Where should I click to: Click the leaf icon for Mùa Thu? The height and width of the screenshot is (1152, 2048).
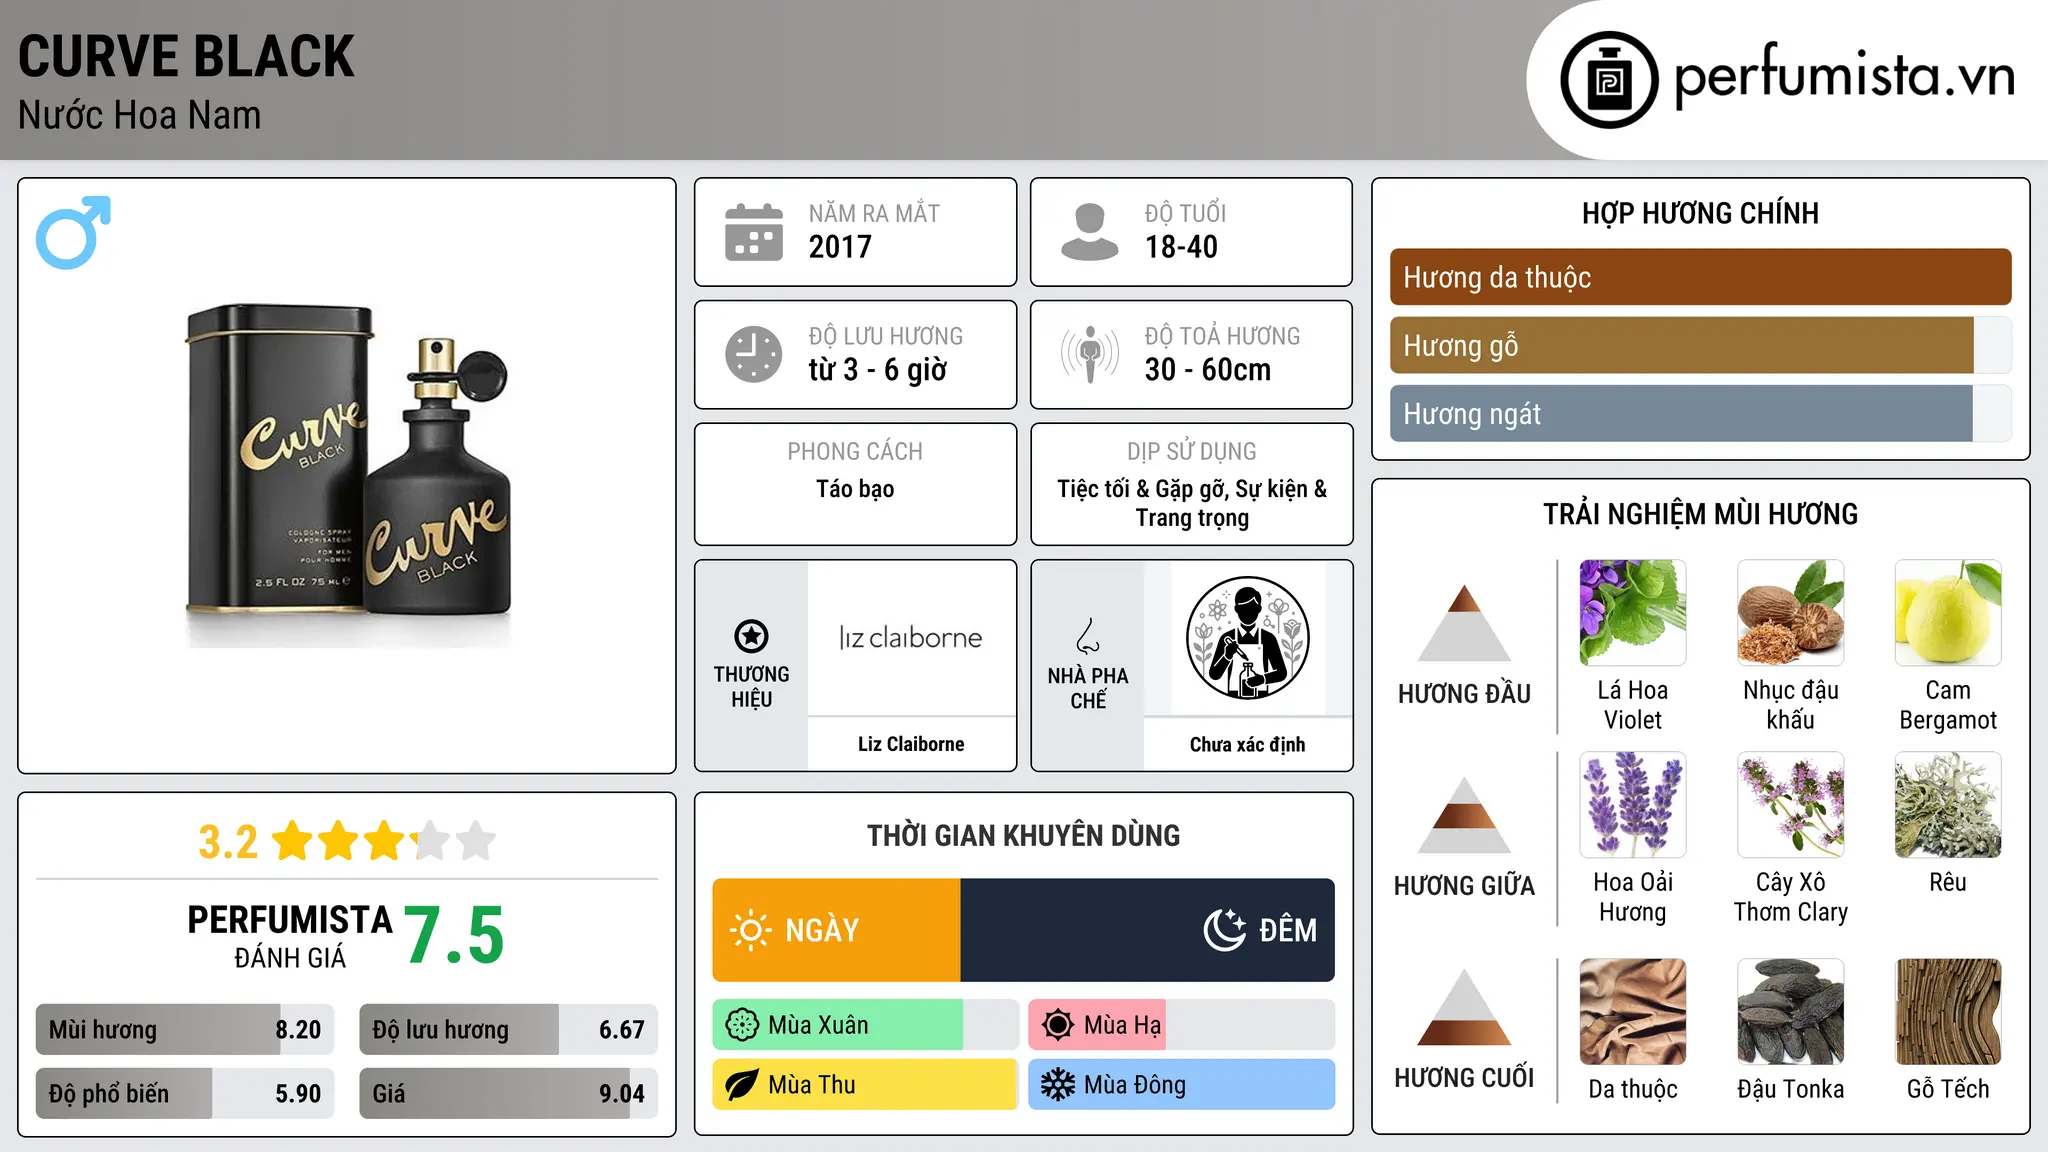click(x=742, y=1085)
